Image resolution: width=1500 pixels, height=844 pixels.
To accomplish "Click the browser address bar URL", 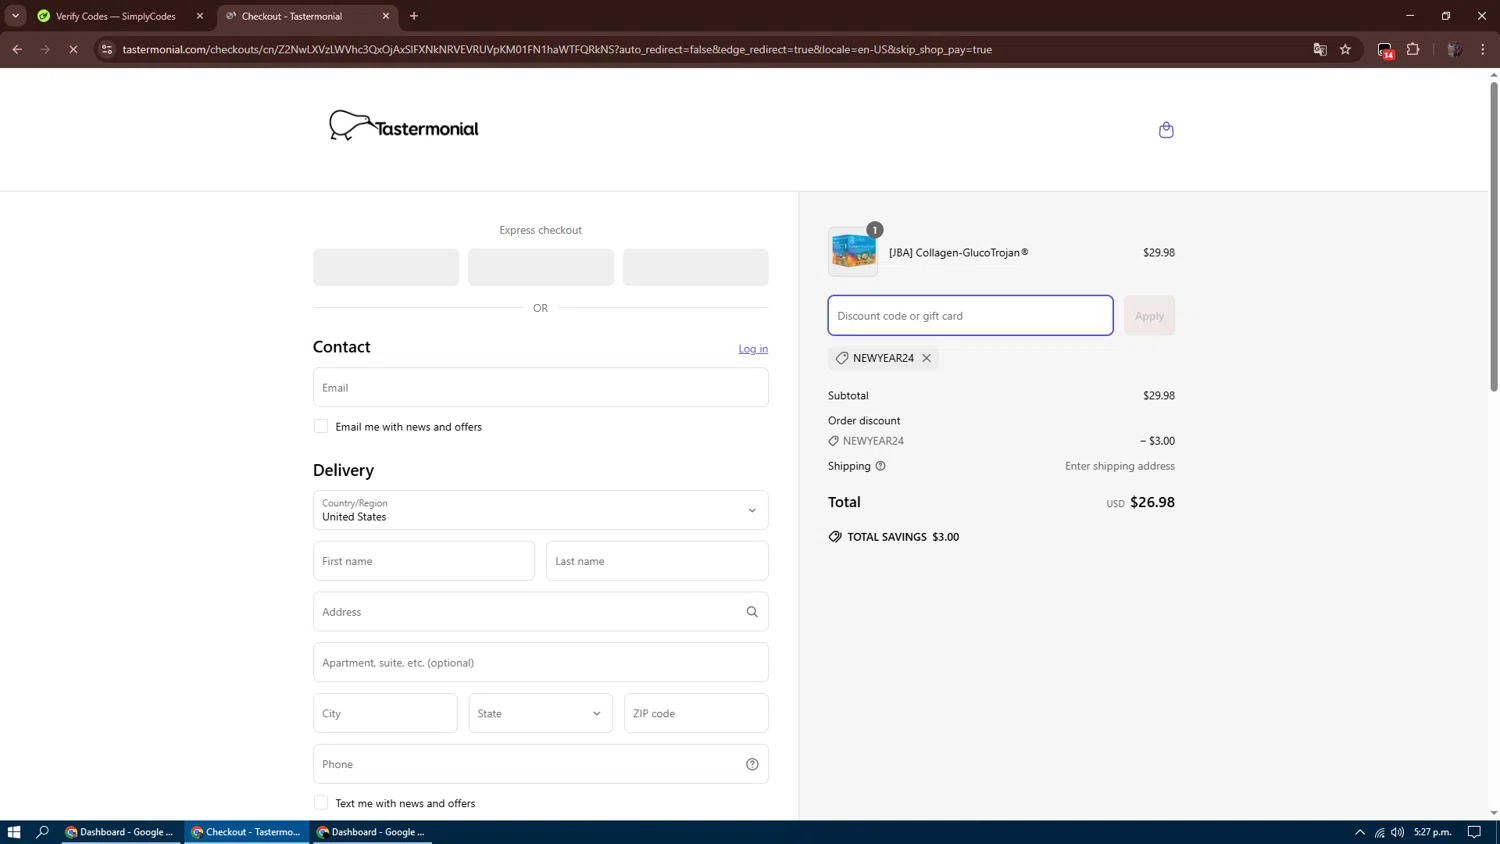I will click(x=557, y=49).
